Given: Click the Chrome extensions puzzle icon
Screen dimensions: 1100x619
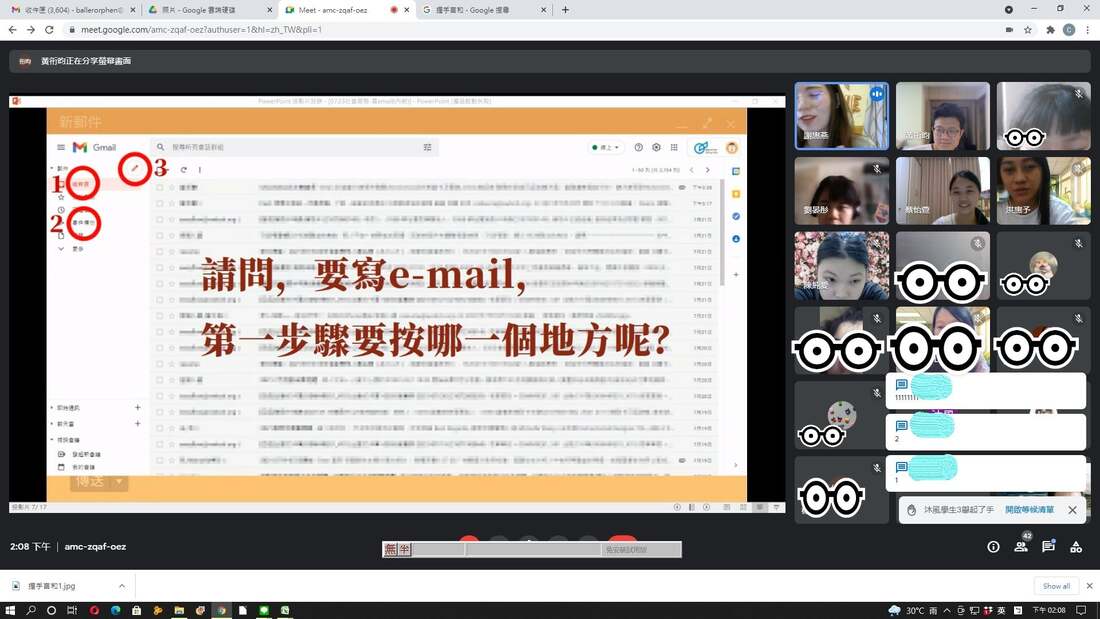Looking at the screenshot, I should click(1050, 29).
